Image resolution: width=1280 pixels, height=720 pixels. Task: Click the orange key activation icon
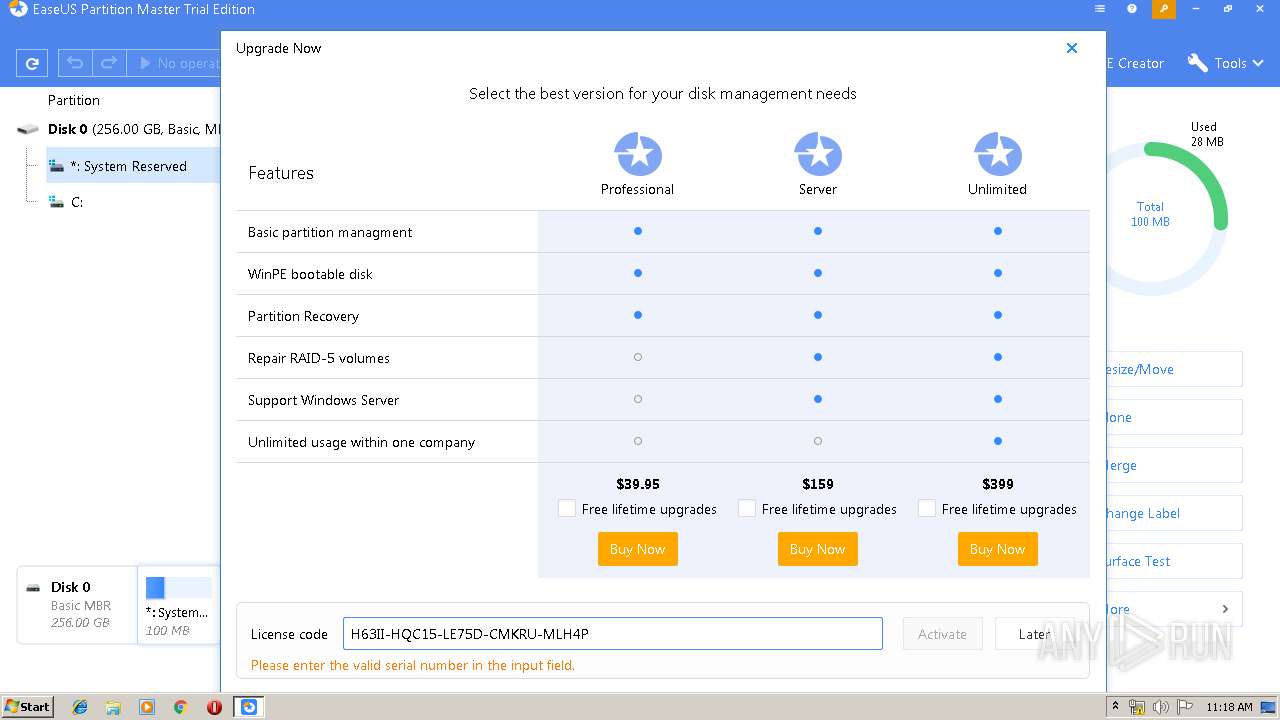click(1164, 9)
